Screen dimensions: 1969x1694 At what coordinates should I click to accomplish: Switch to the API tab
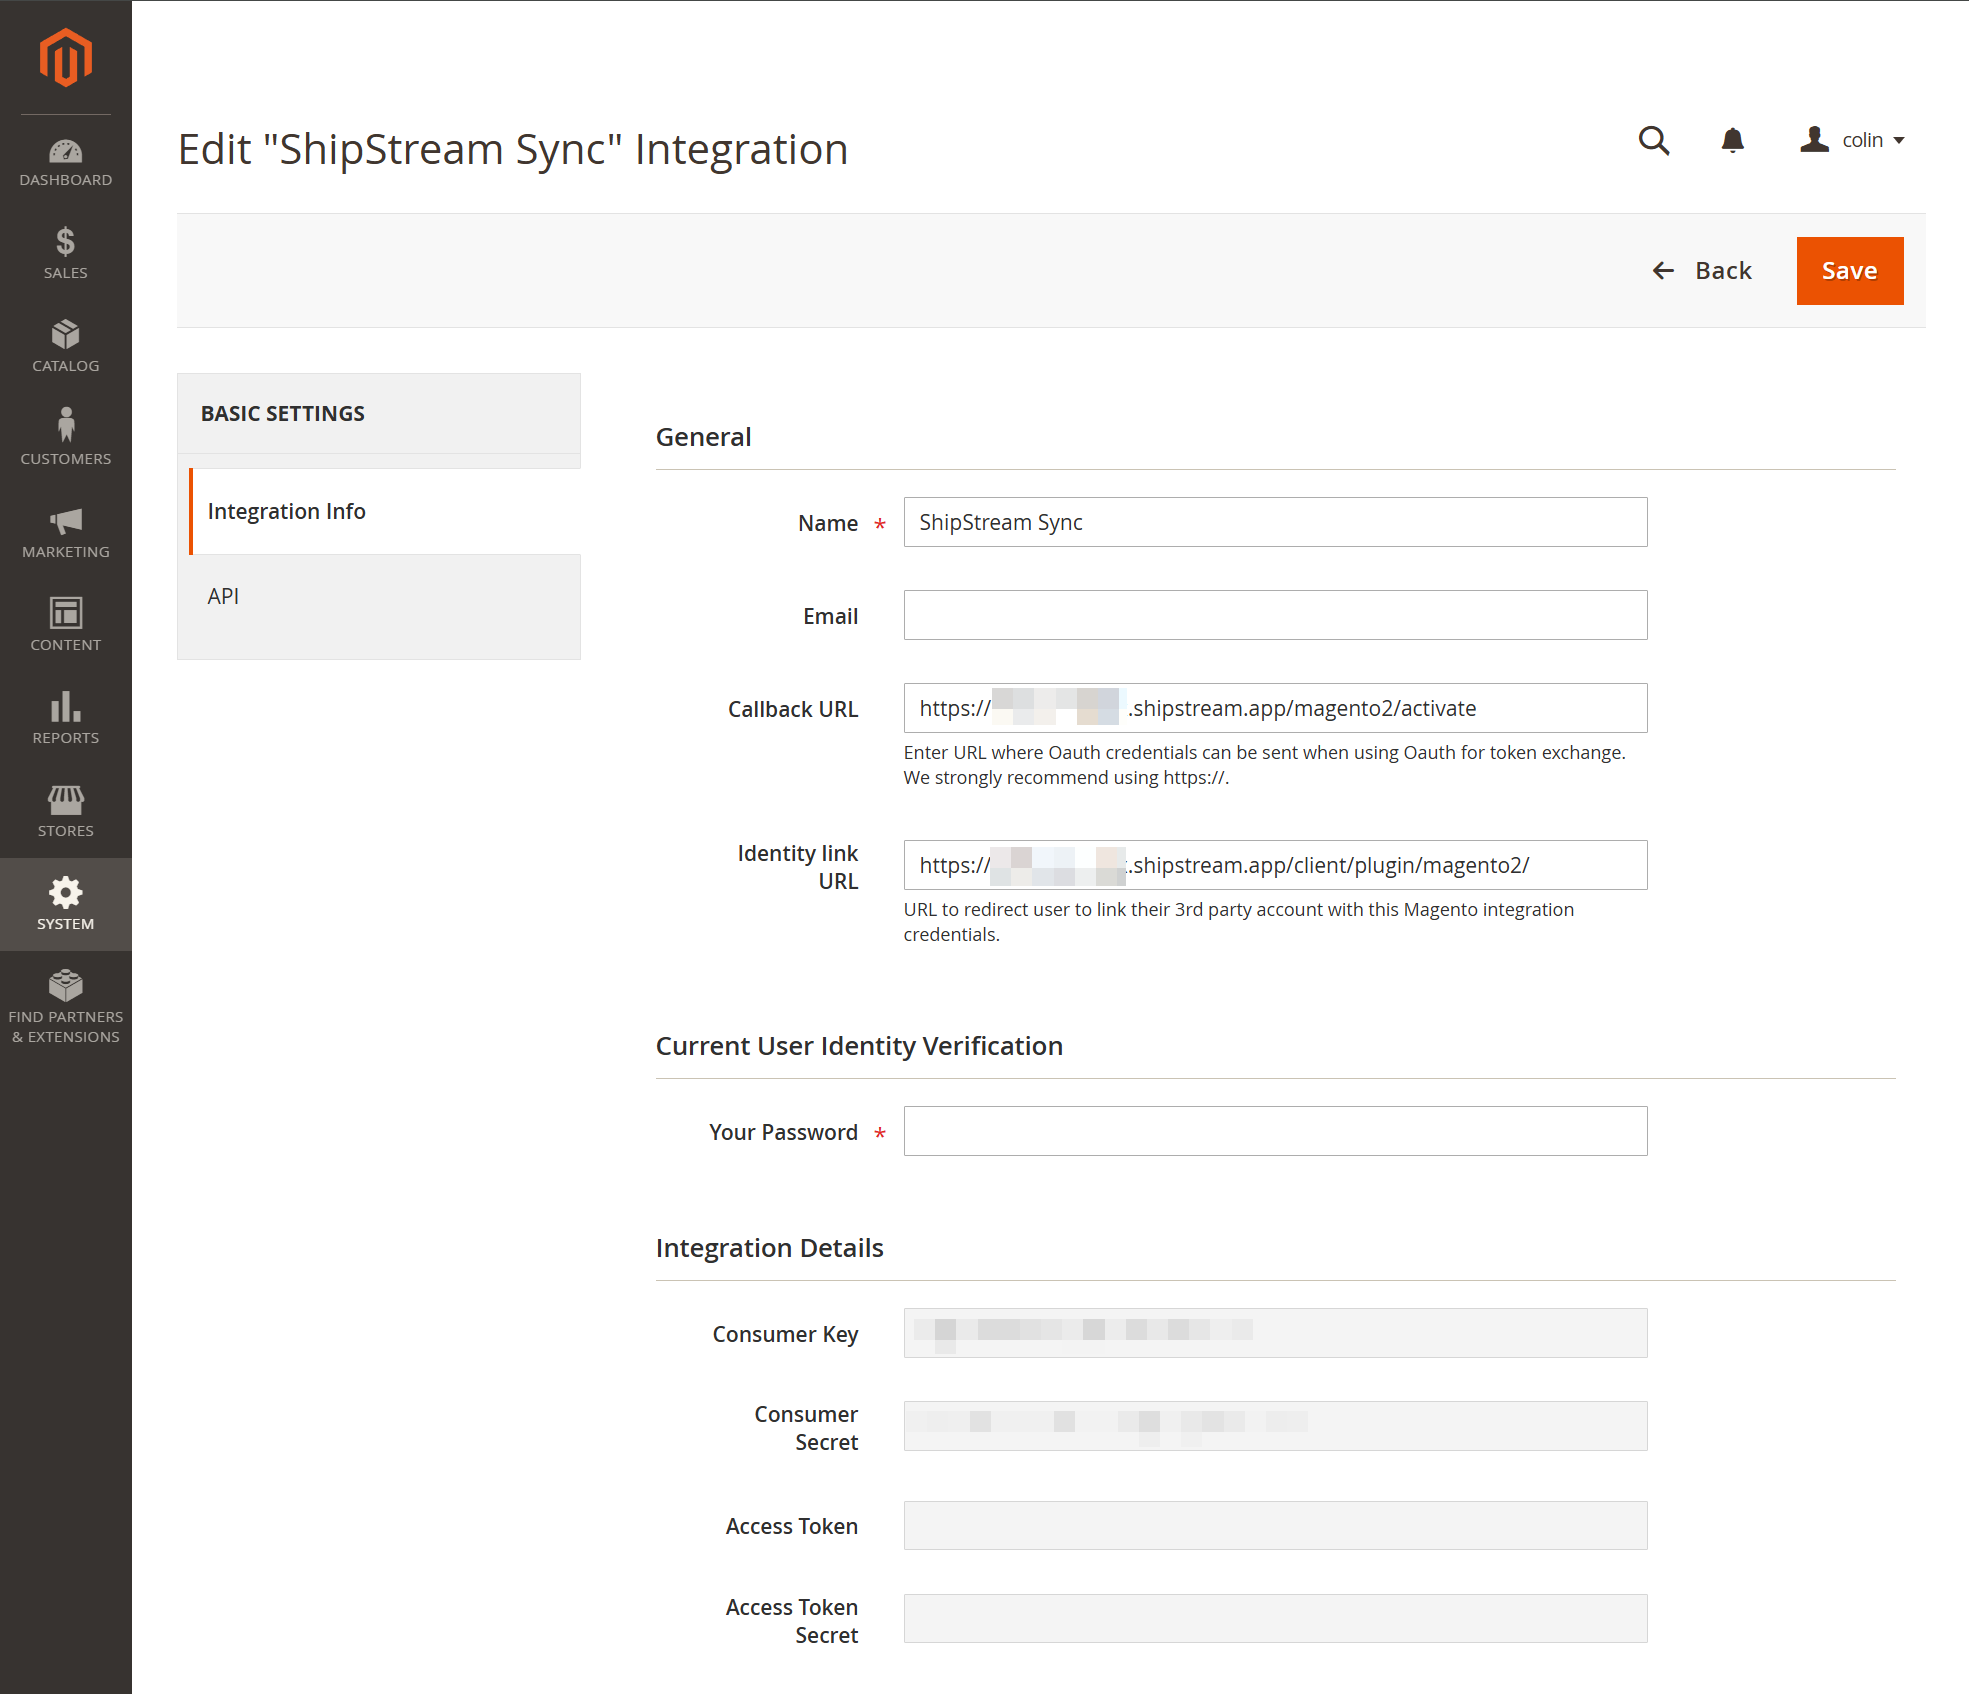(223, 597)
